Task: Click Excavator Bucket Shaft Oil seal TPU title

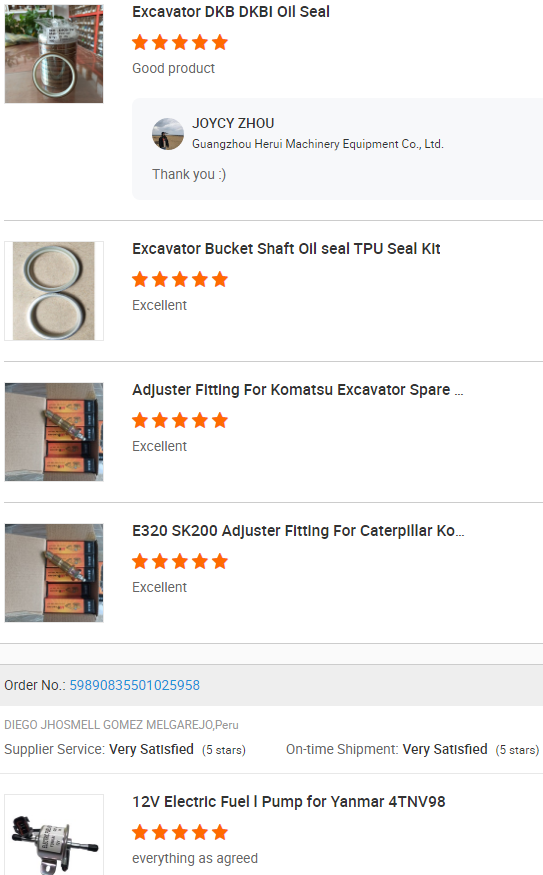Action: [286, 249]
